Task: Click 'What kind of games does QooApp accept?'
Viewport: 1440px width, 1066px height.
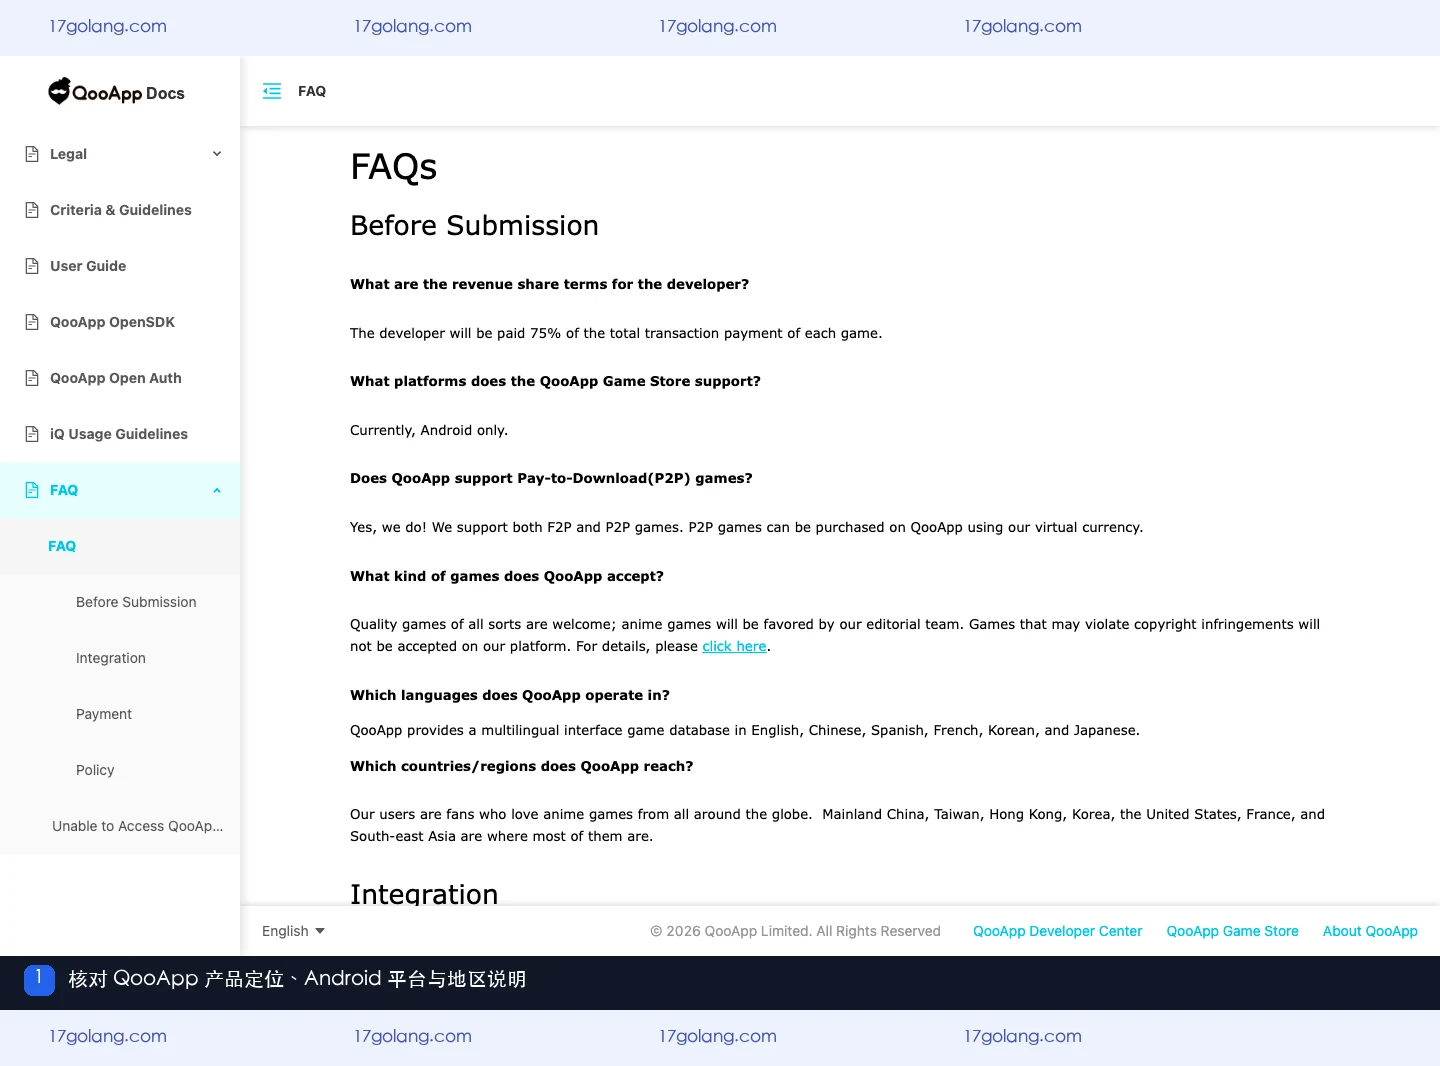Action: click(x=507, y=576)
